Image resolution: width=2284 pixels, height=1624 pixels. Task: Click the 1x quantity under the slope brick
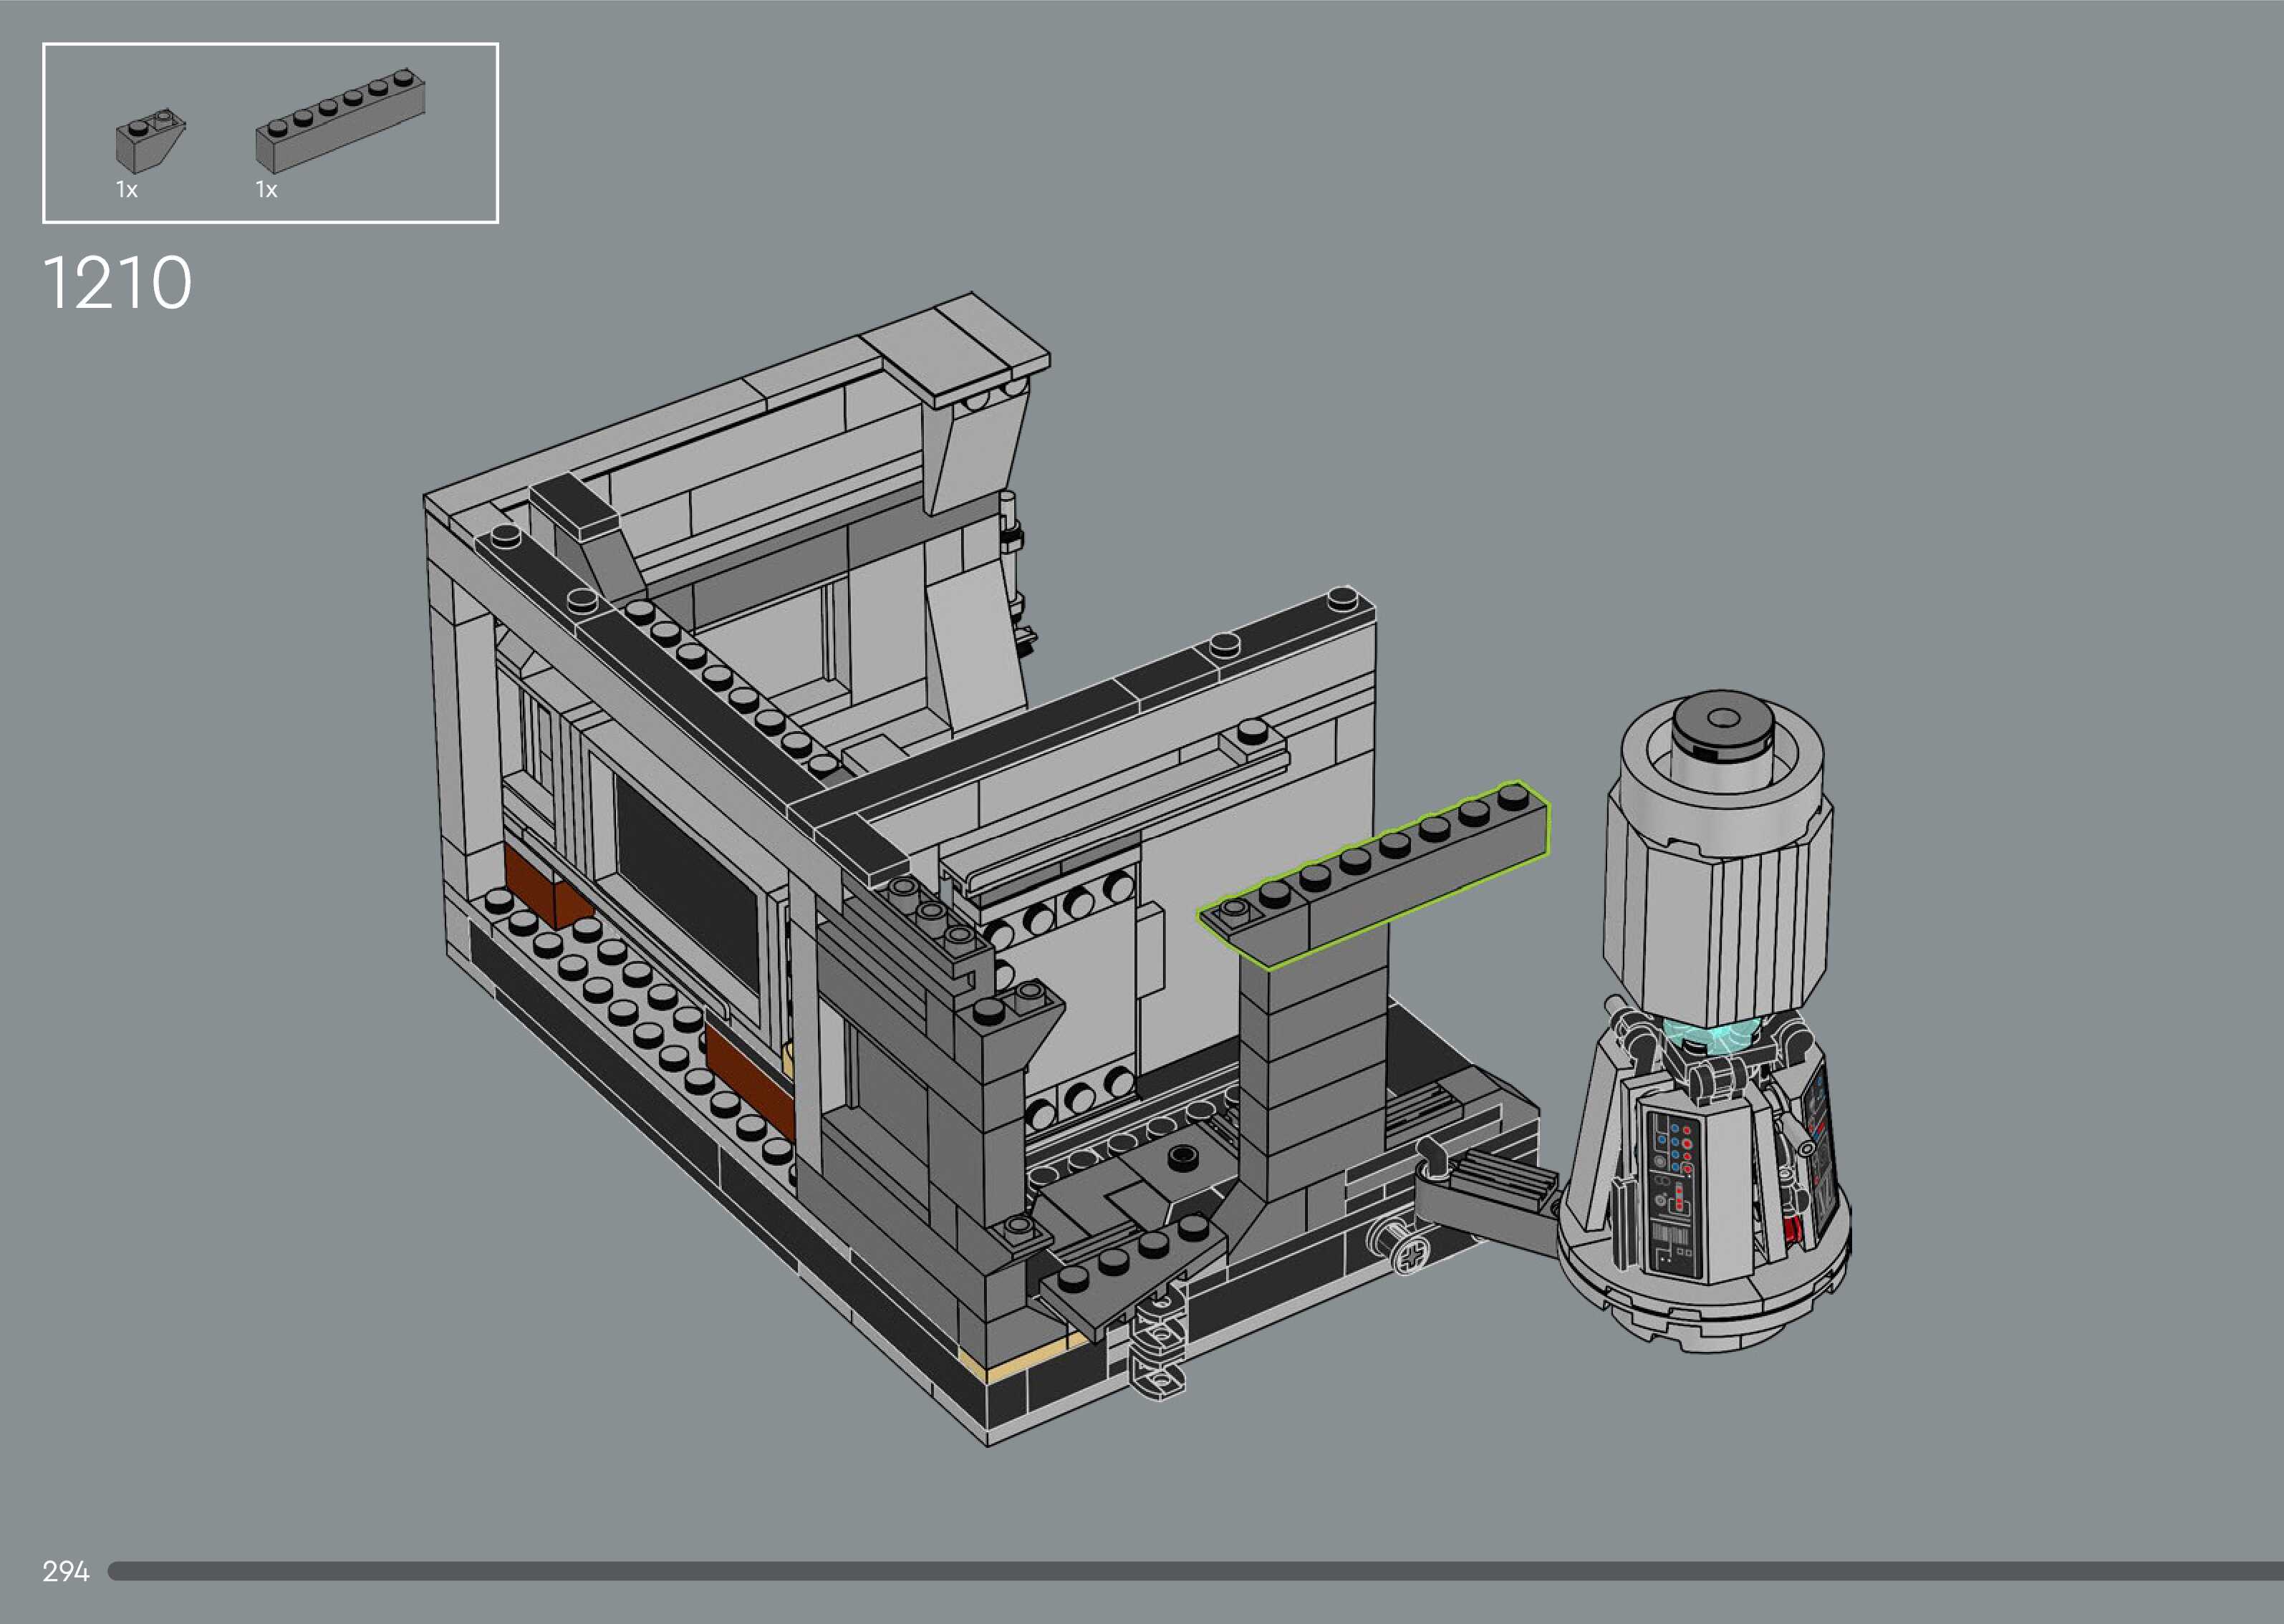point(126,190)
